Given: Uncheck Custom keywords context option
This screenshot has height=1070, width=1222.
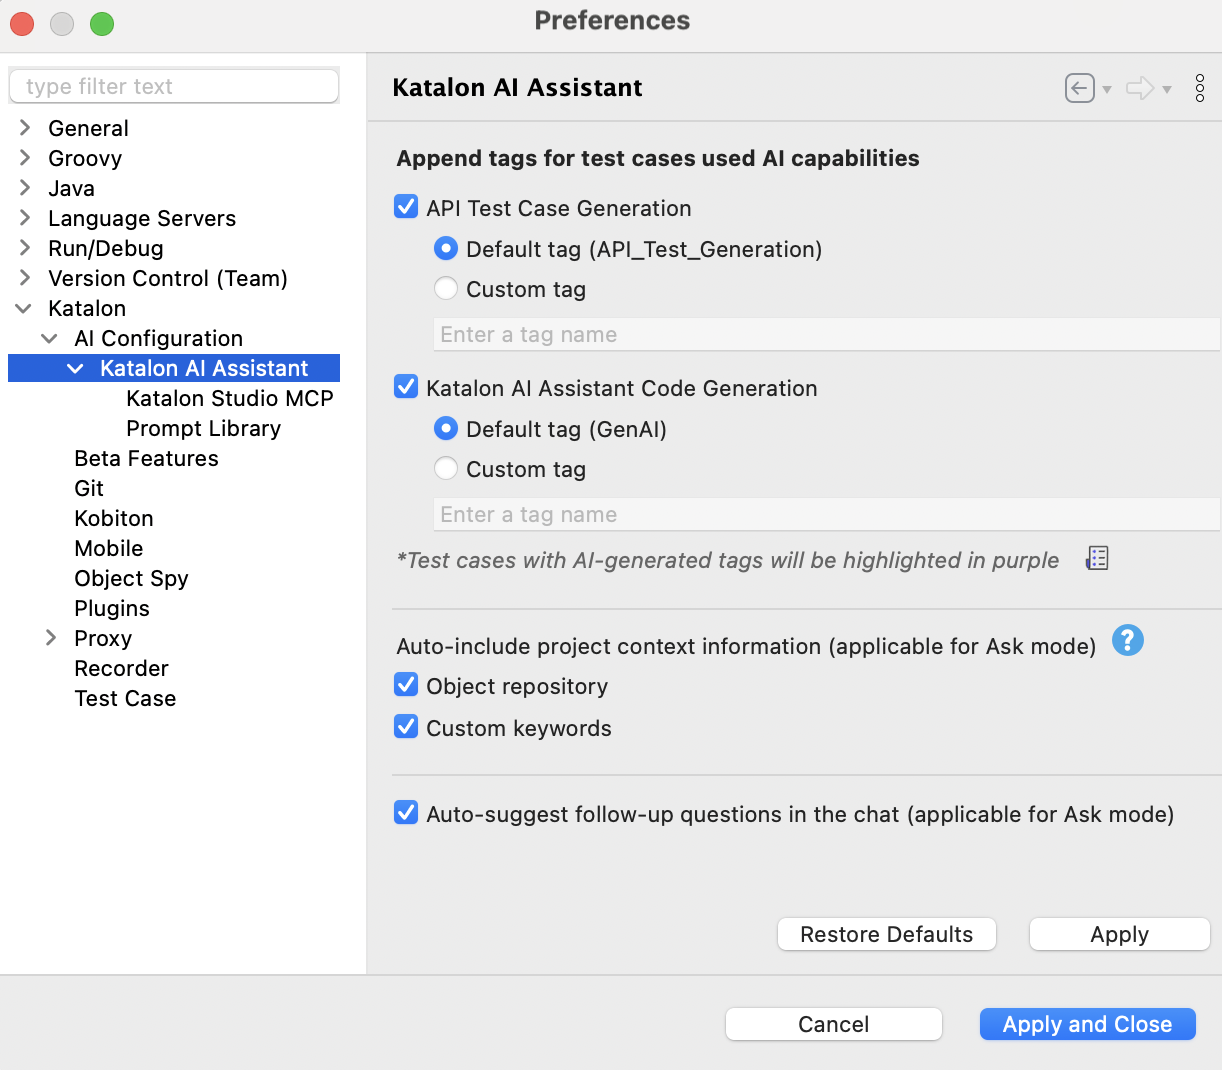Looking at the screenshot, I should coord(405,726).
